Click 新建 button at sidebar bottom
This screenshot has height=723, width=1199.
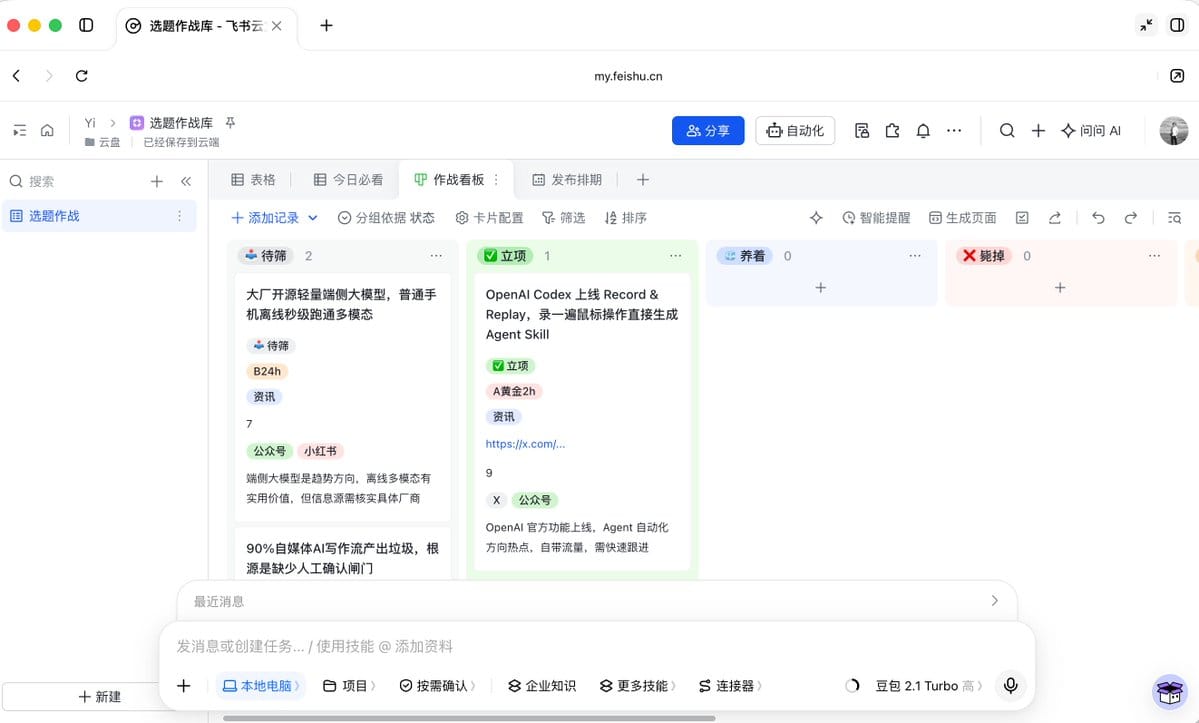pyautogui.click(x=99, y=696)
